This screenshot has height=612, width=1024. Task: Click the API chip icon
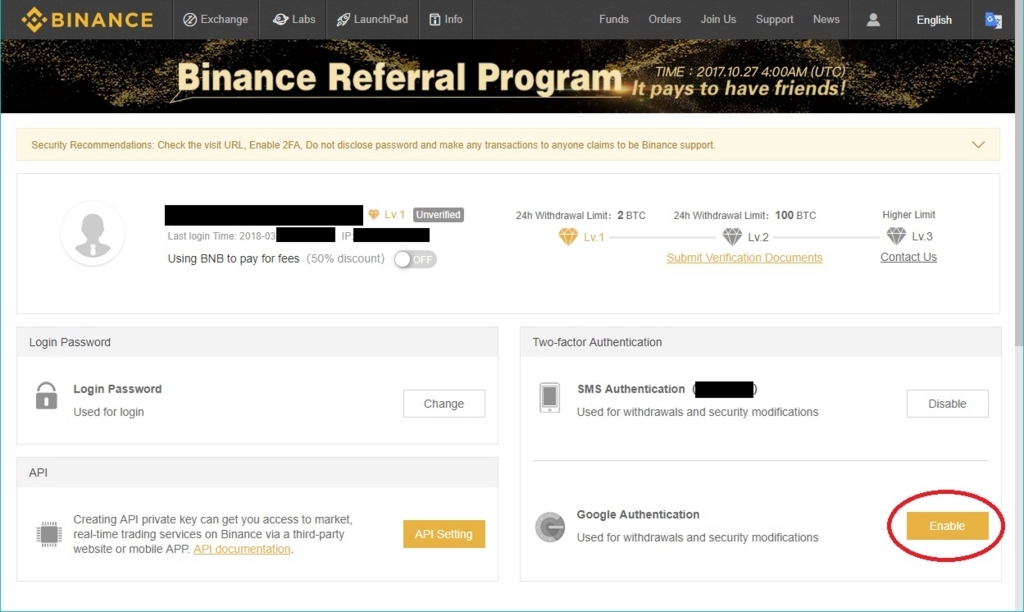click(48, 534)
